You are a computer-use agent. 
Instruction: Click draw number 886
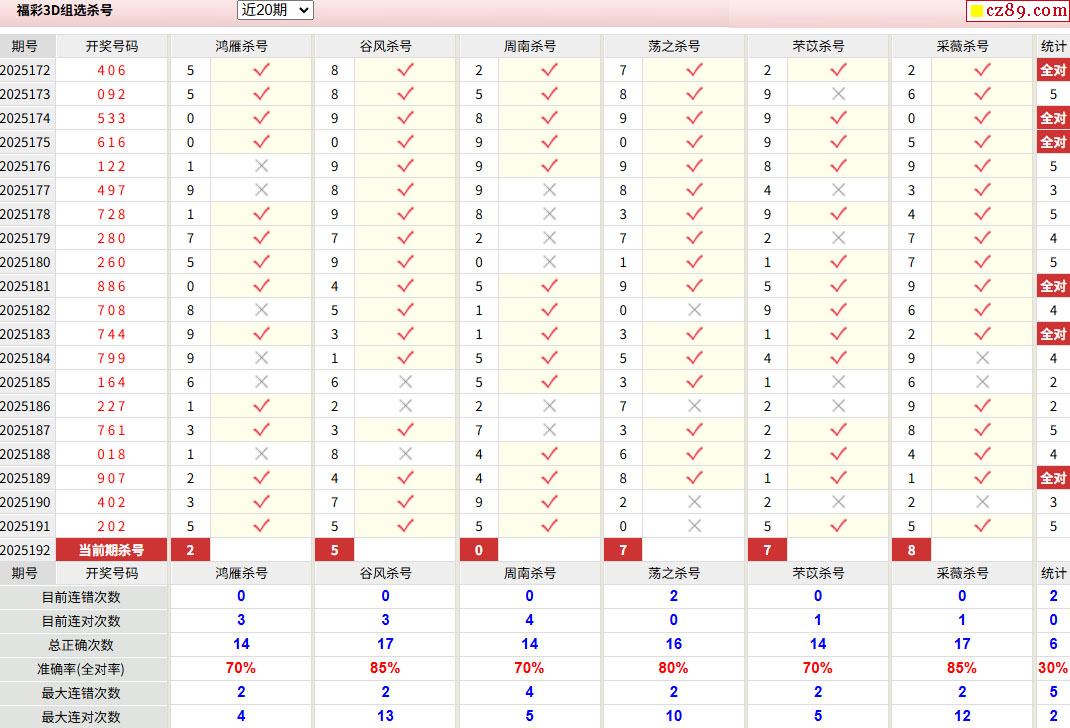(x=111, y=286)
